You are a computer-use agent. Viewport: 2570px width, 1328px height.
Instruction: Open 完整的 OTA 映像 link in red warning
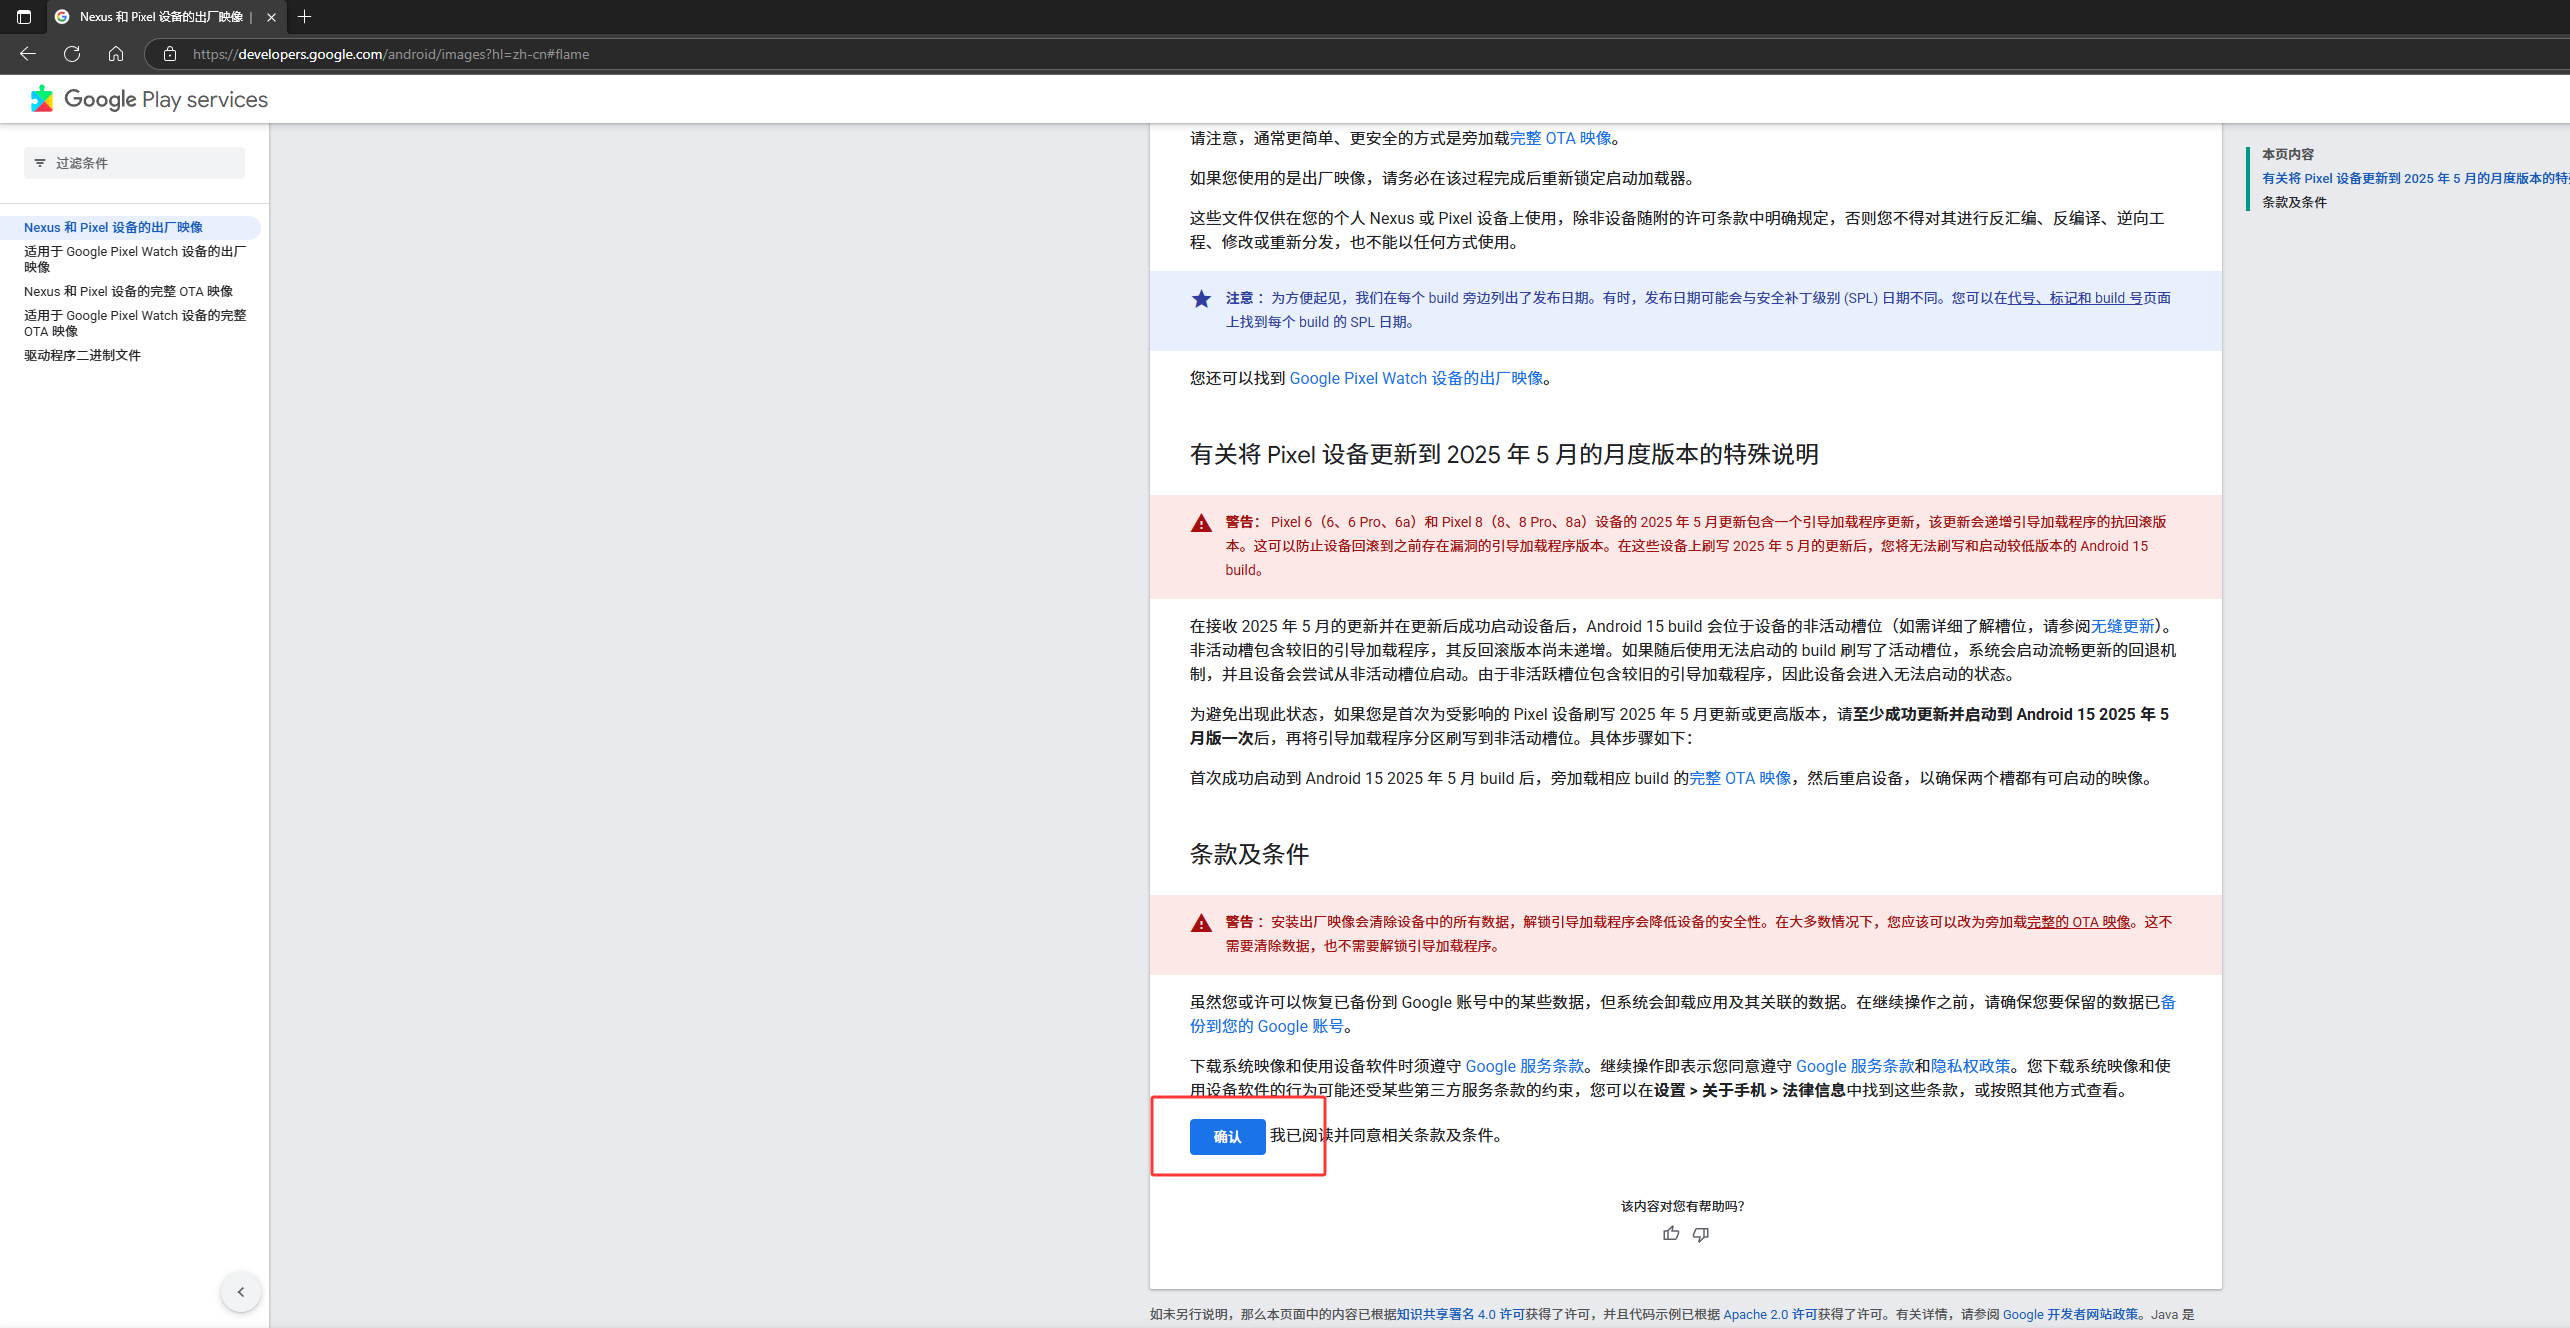(x=2078, y=922)
